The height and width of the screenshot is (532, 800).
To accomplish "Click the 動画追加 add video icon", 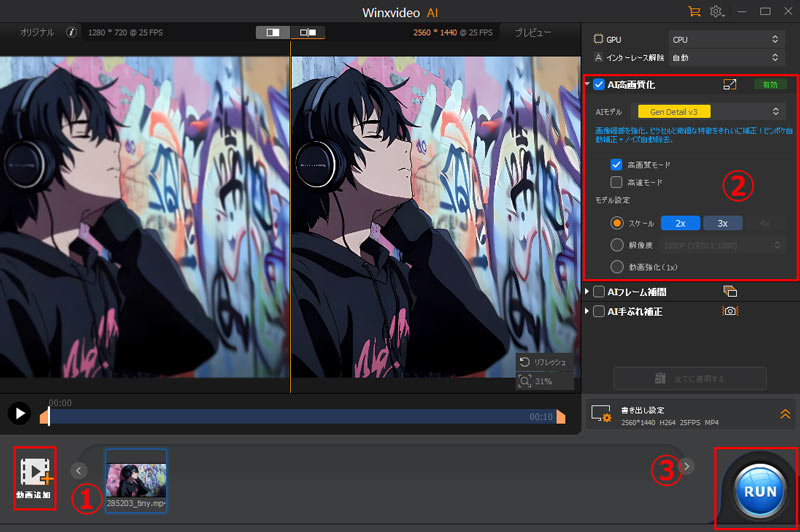I will coord(36,475).
